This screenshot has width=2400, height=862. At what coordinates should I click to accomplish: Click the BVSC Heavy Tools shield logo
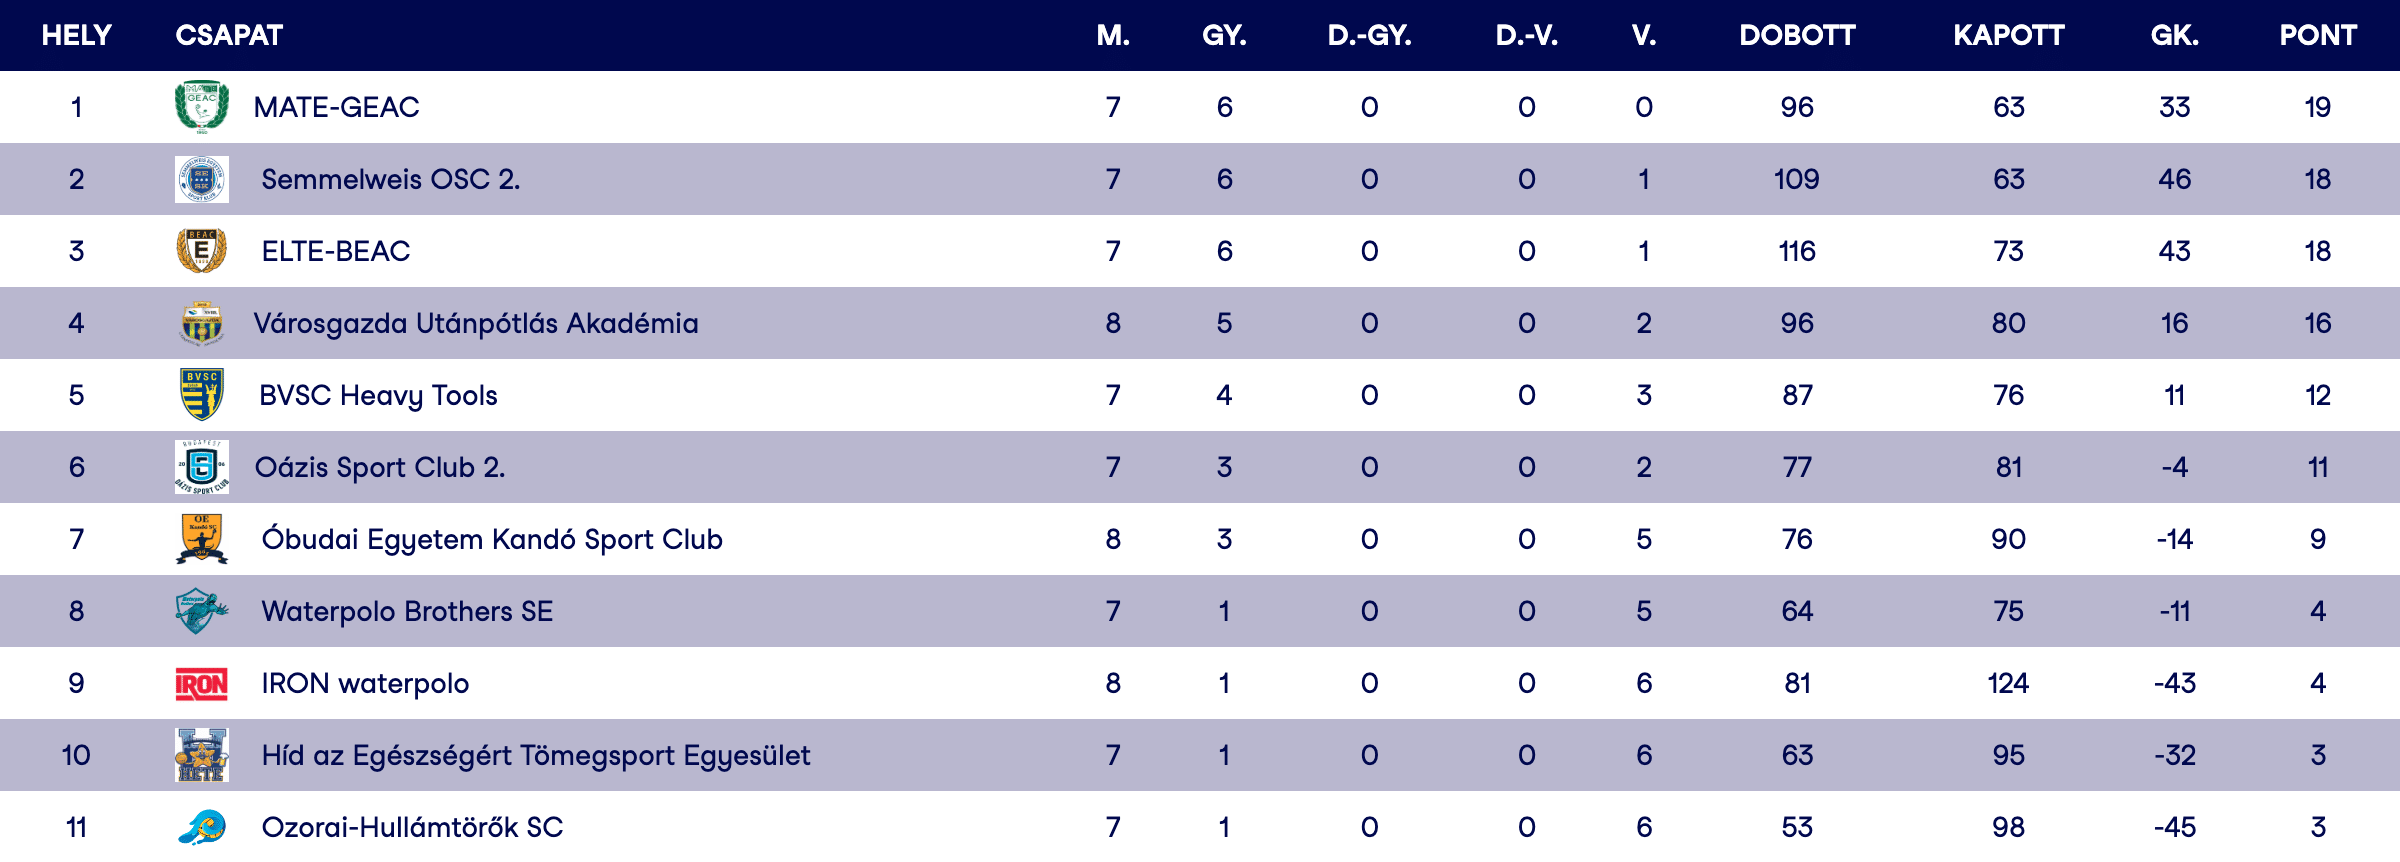(202, 395)
